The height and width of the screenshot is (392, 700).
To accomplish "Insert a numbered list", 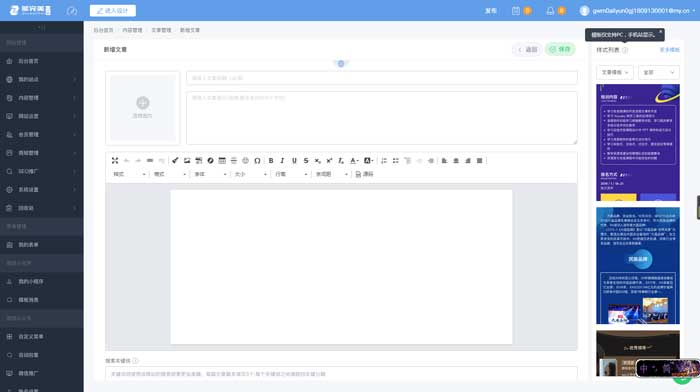I will (x=384, y=161).
